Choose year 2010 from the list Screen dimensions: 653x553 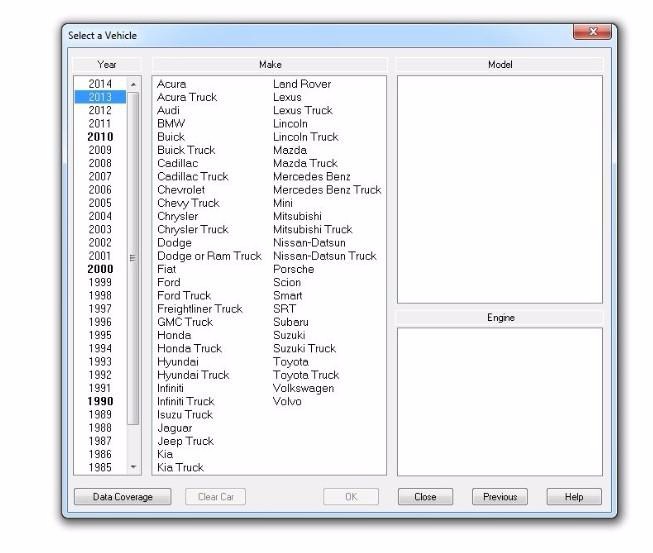tap(100, 137)
